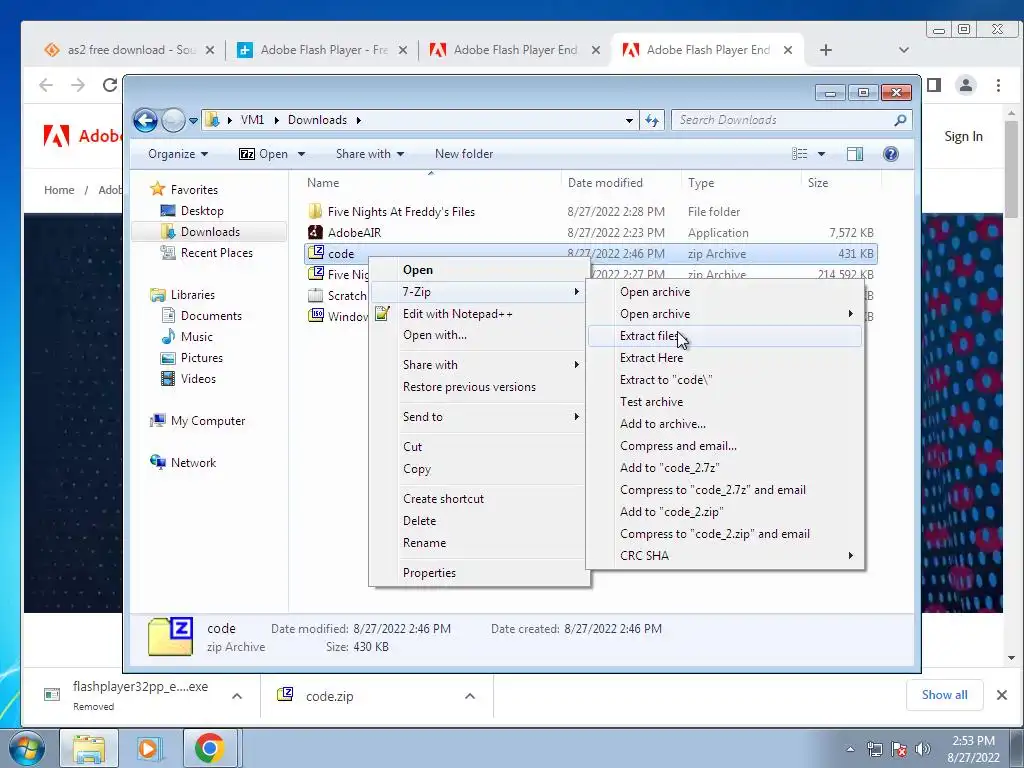Click the change view icon
Screen dimensions: 1024x768
(x=799, y=154)
